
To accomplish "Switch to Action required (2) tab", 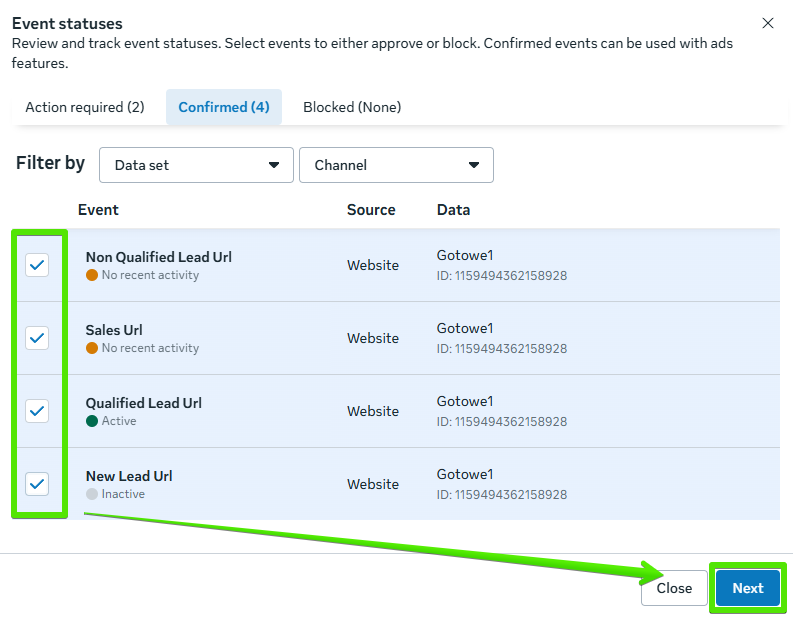I will [85, 107].
